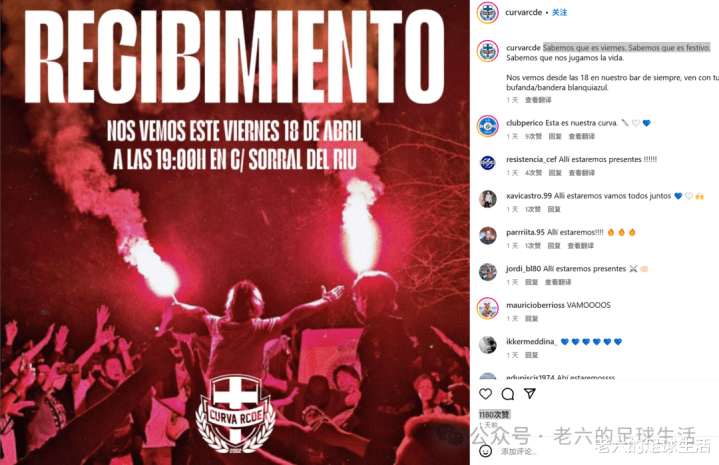This screenshot has height=465, width=719.
Task: Share the post via the paper plane icon
Action: pos(530,393)
